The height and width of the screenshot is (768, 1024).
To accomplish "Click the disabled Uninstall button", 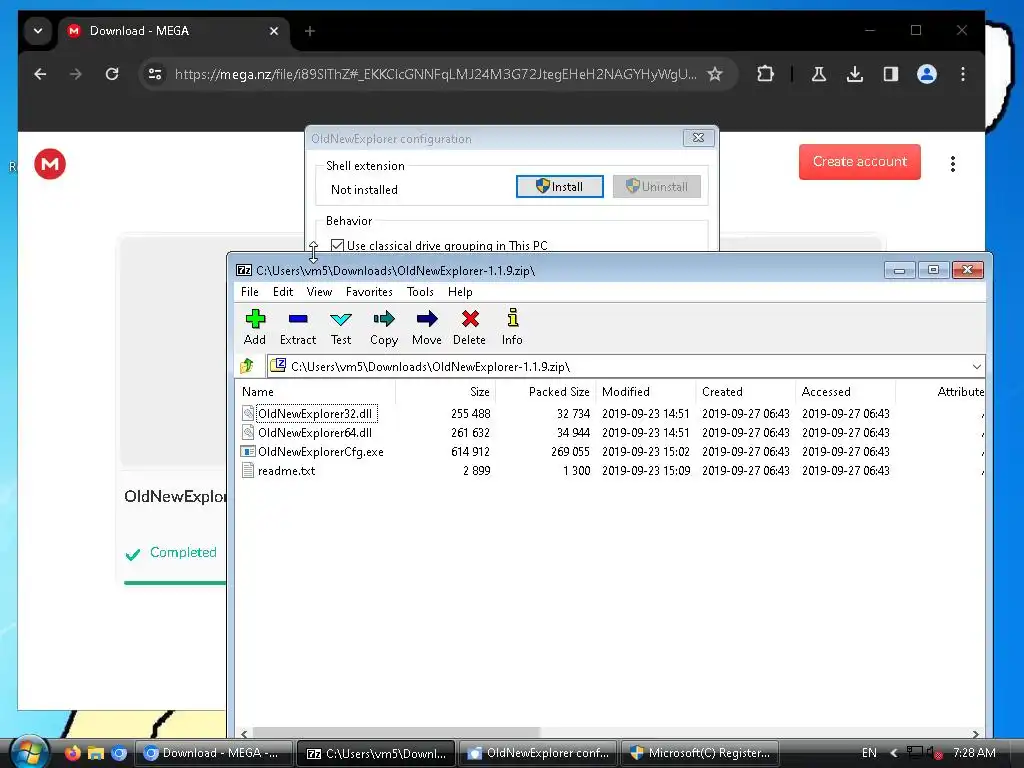I will pyautogui.click(x=656, y=187).
